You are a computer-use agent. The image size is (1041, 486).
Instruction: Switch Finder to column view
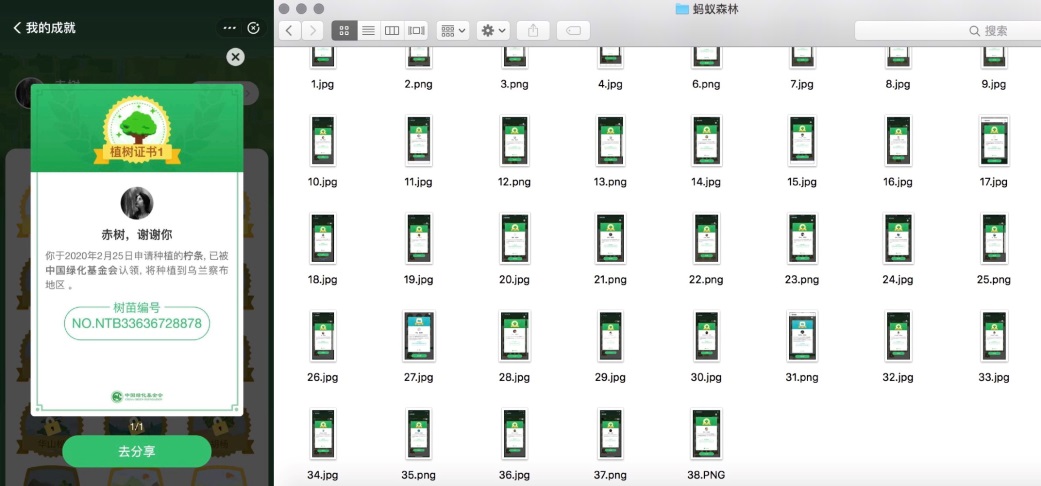point(392,31)
